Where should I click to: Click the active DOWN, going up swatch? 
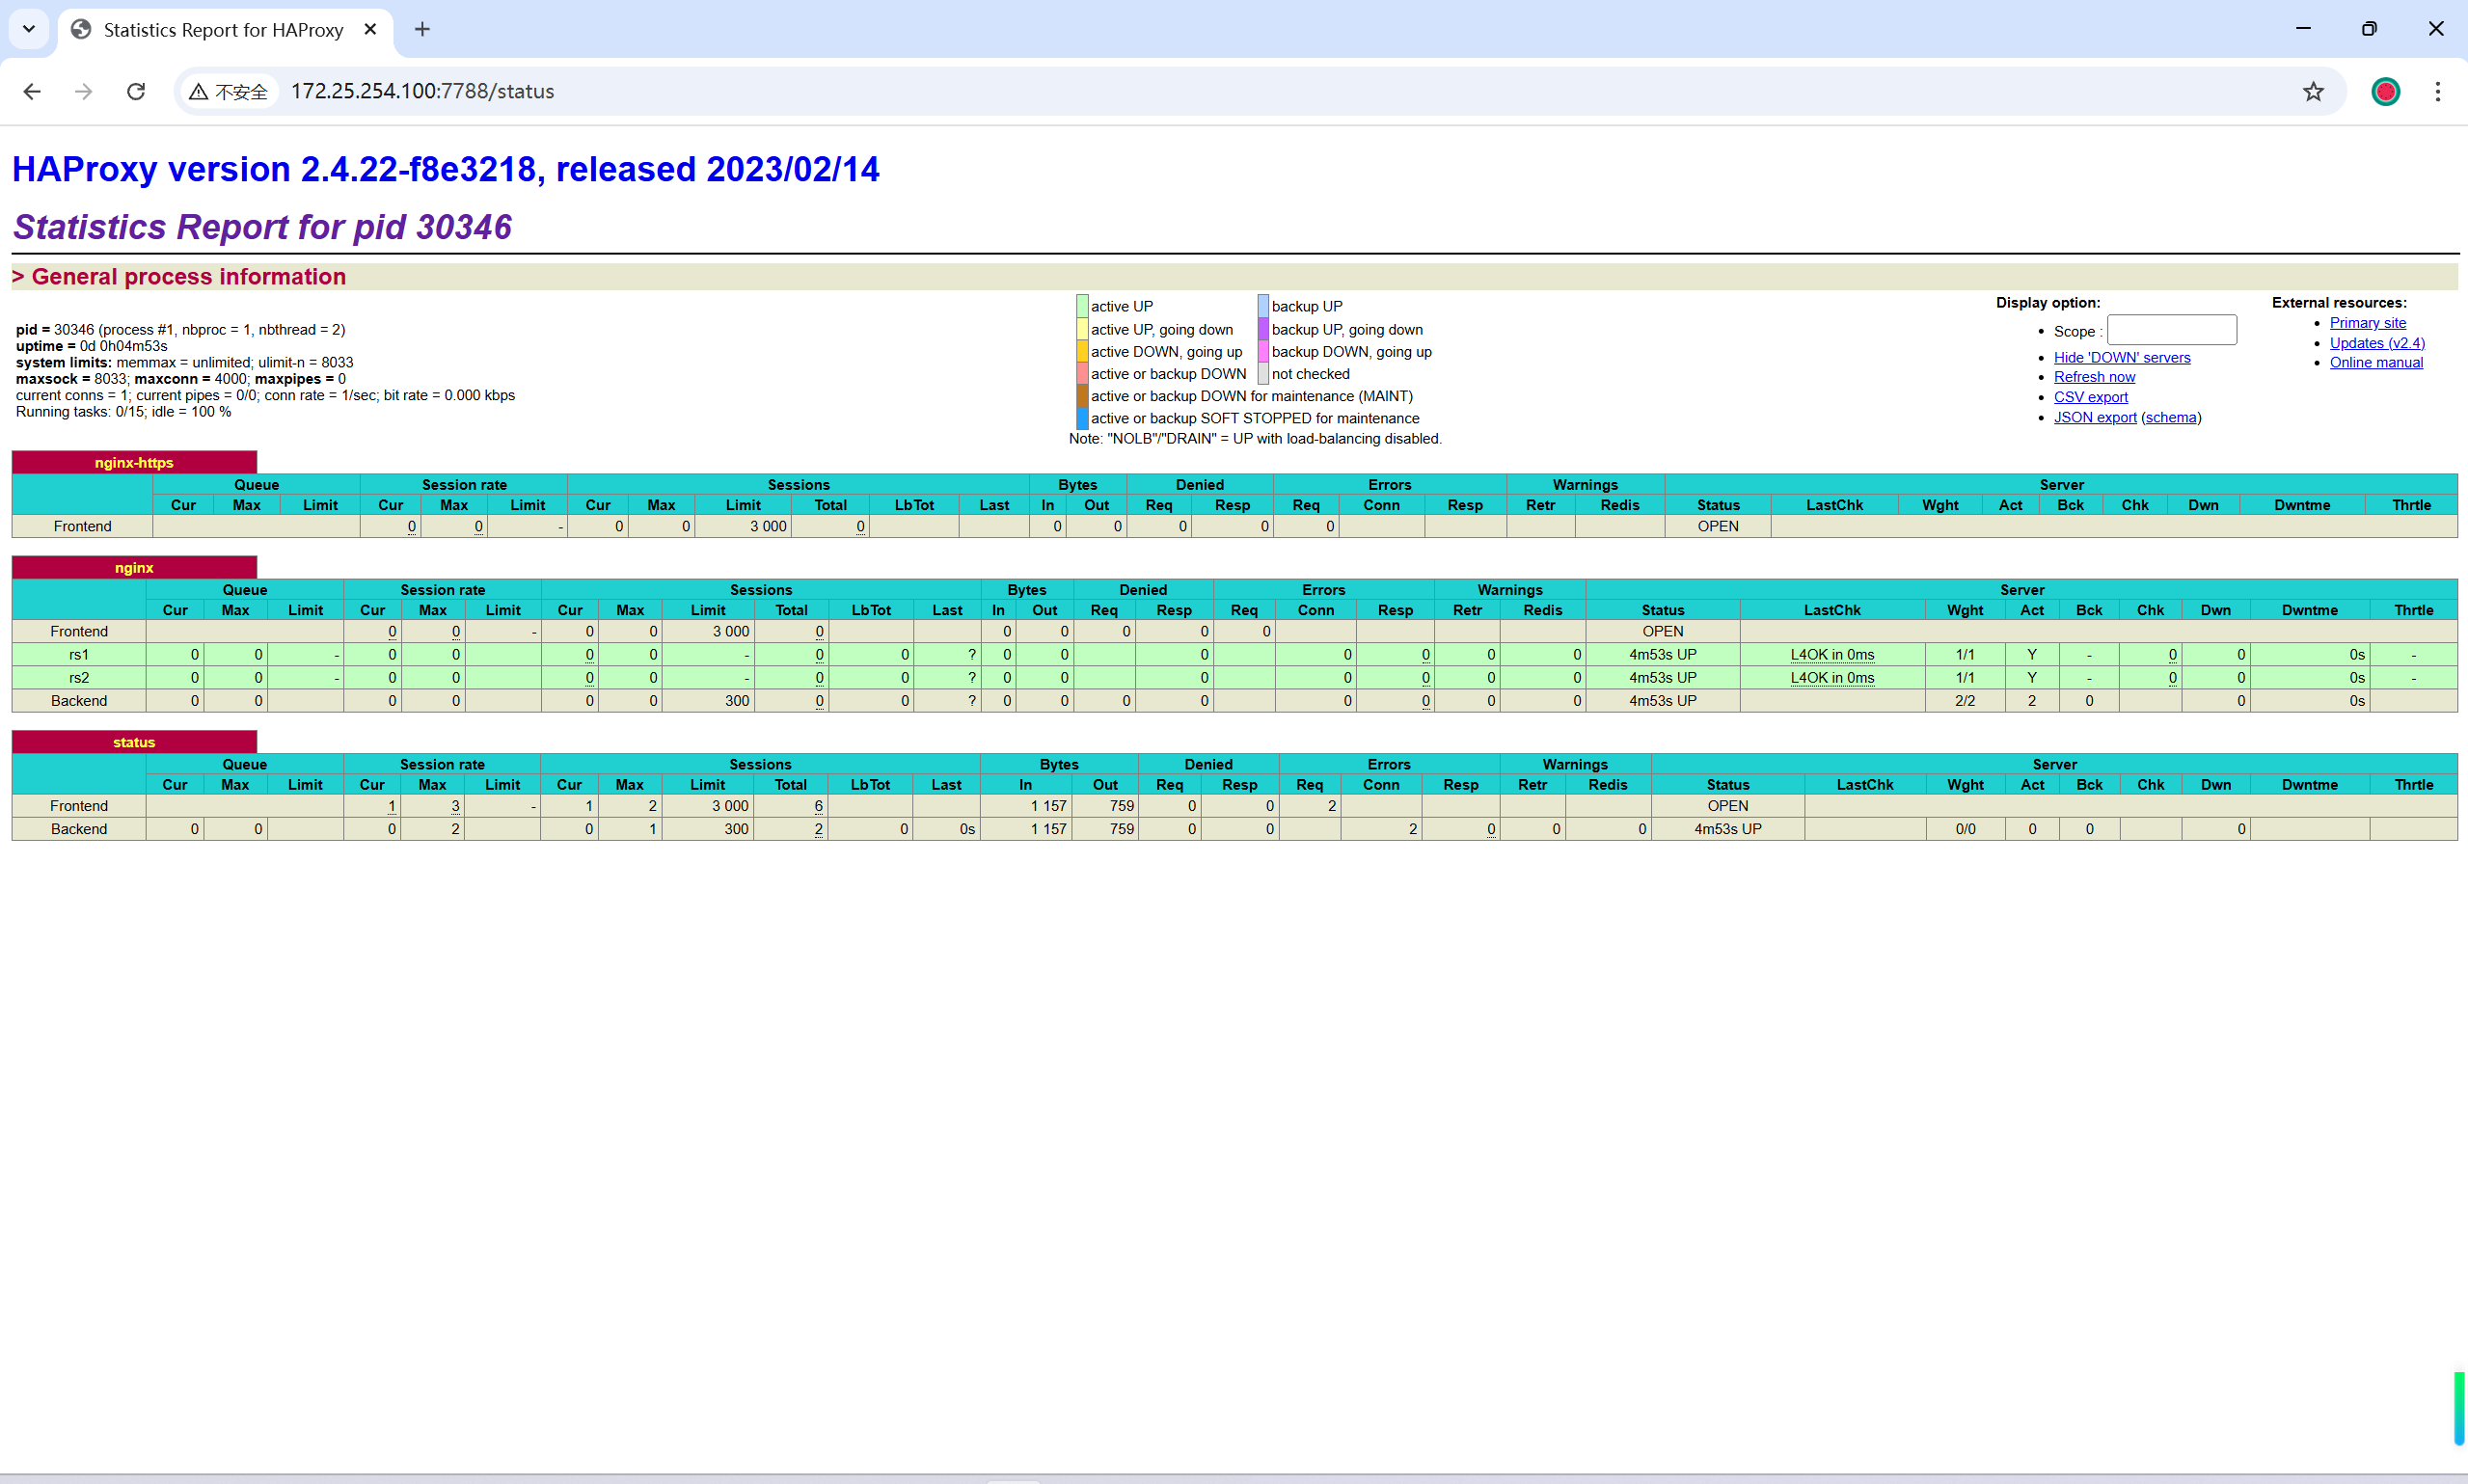[1082, 351]
